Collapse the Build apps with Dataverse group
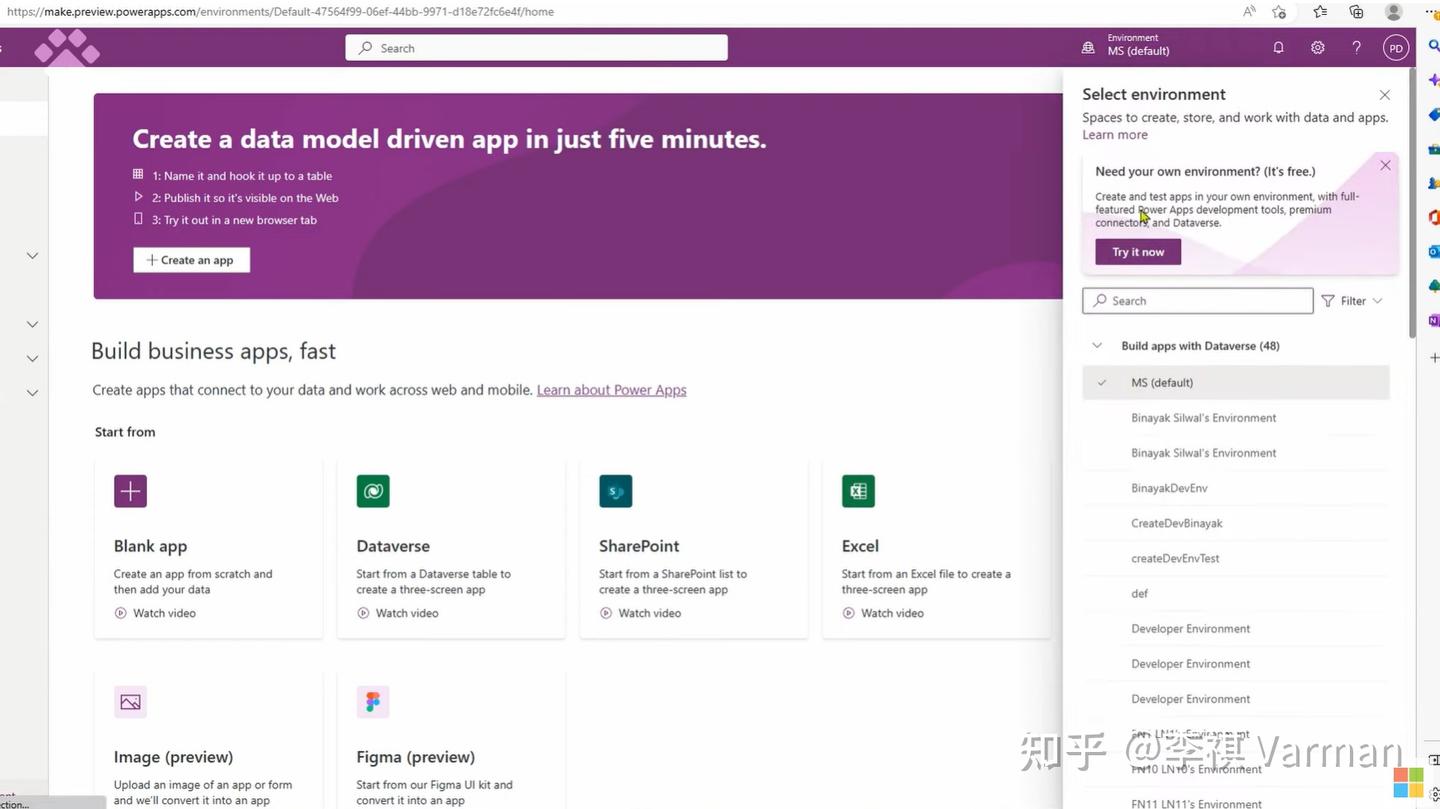 coord(1097,346)
